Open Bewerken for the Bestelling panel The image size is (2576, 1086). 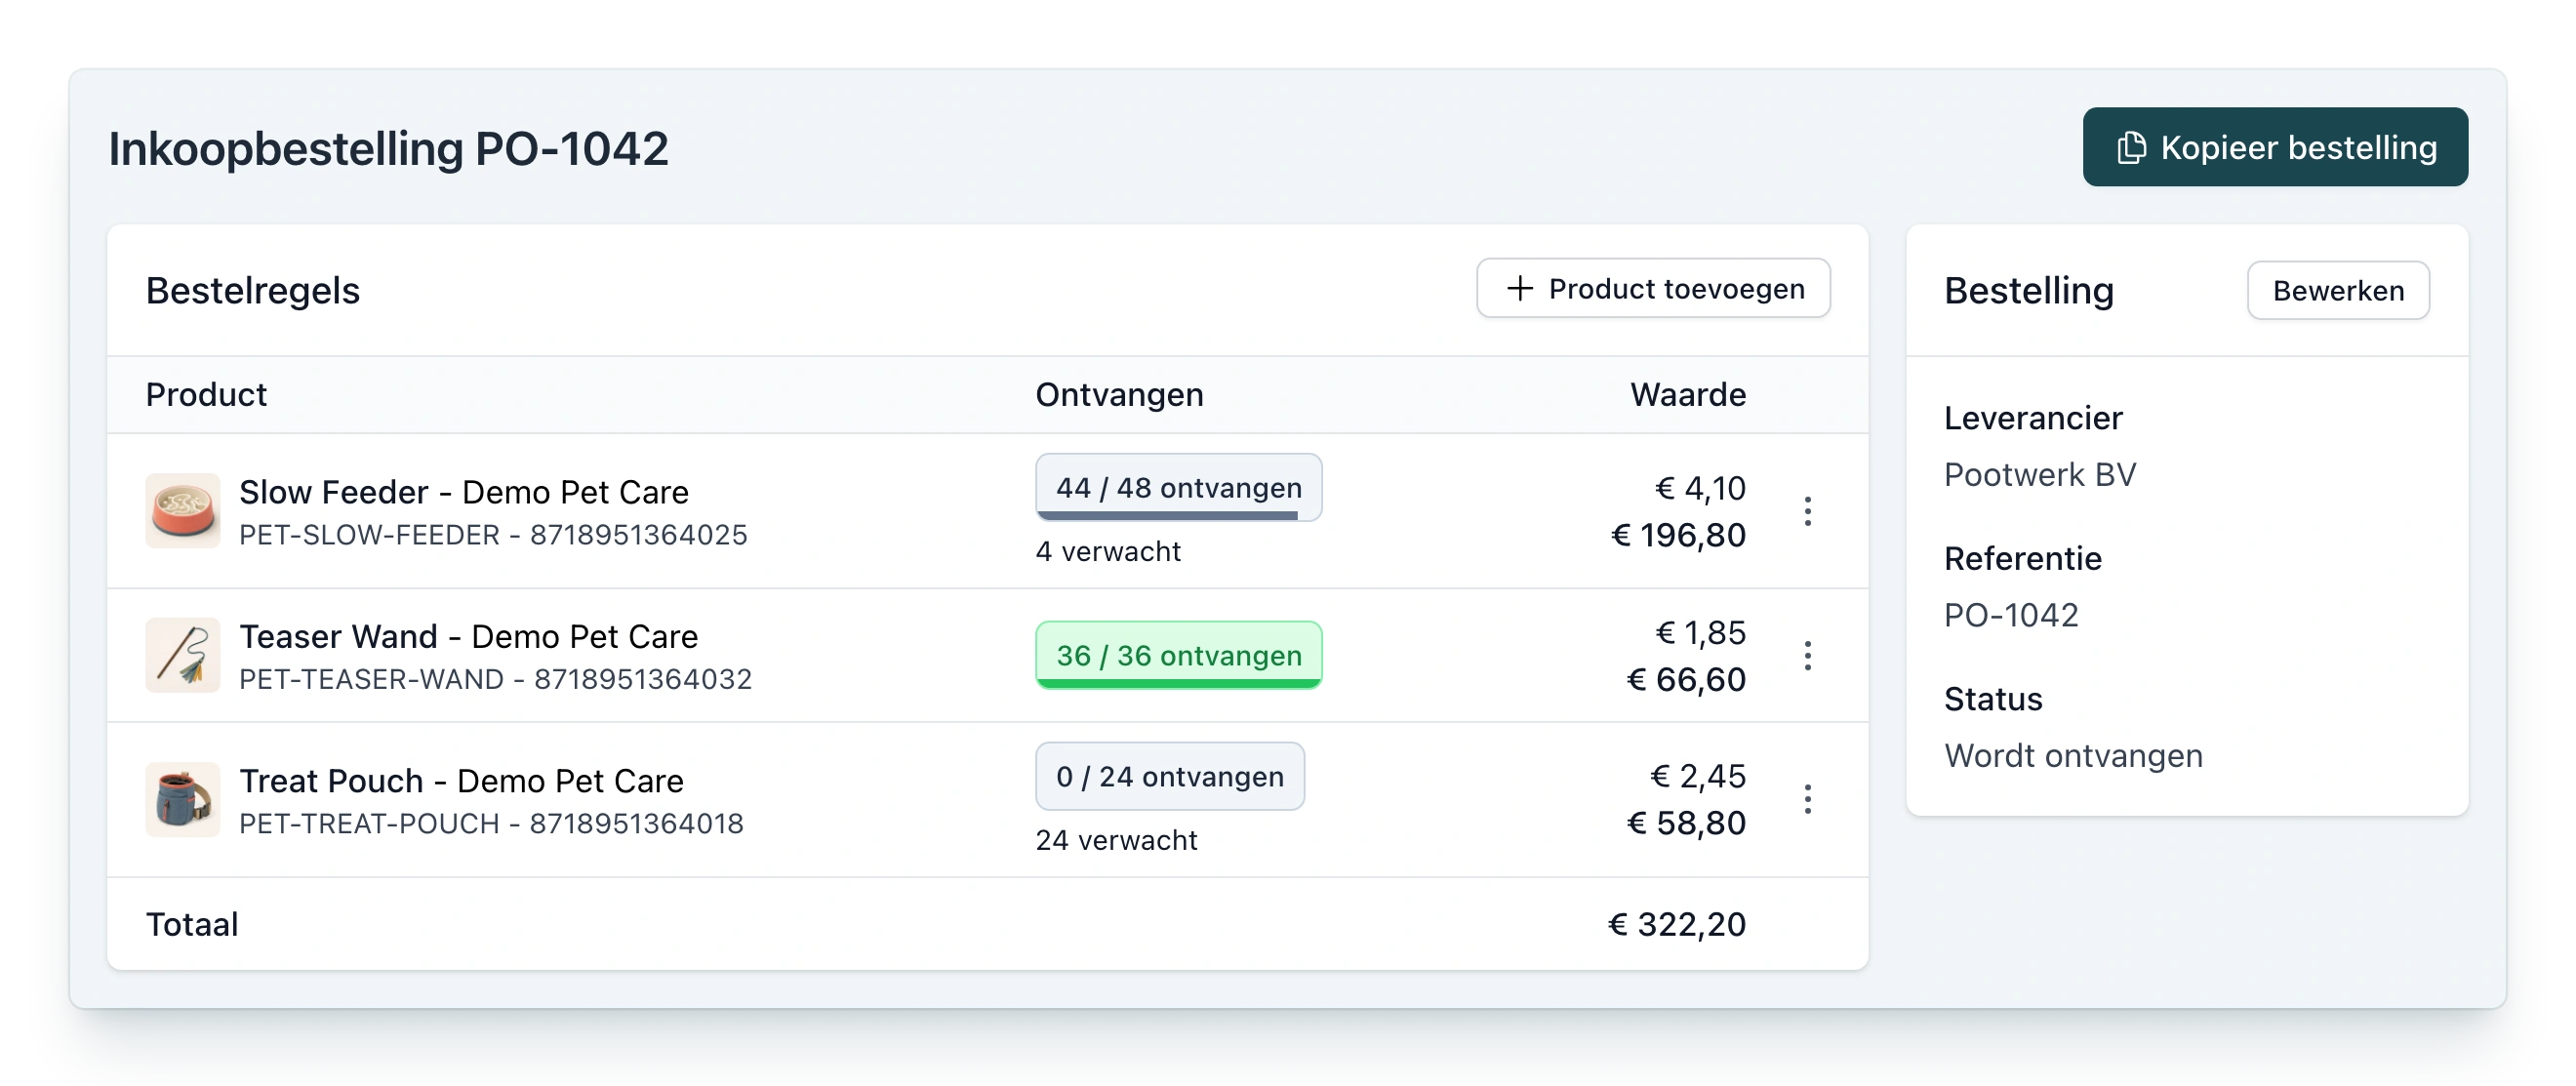click(2337, 290)
